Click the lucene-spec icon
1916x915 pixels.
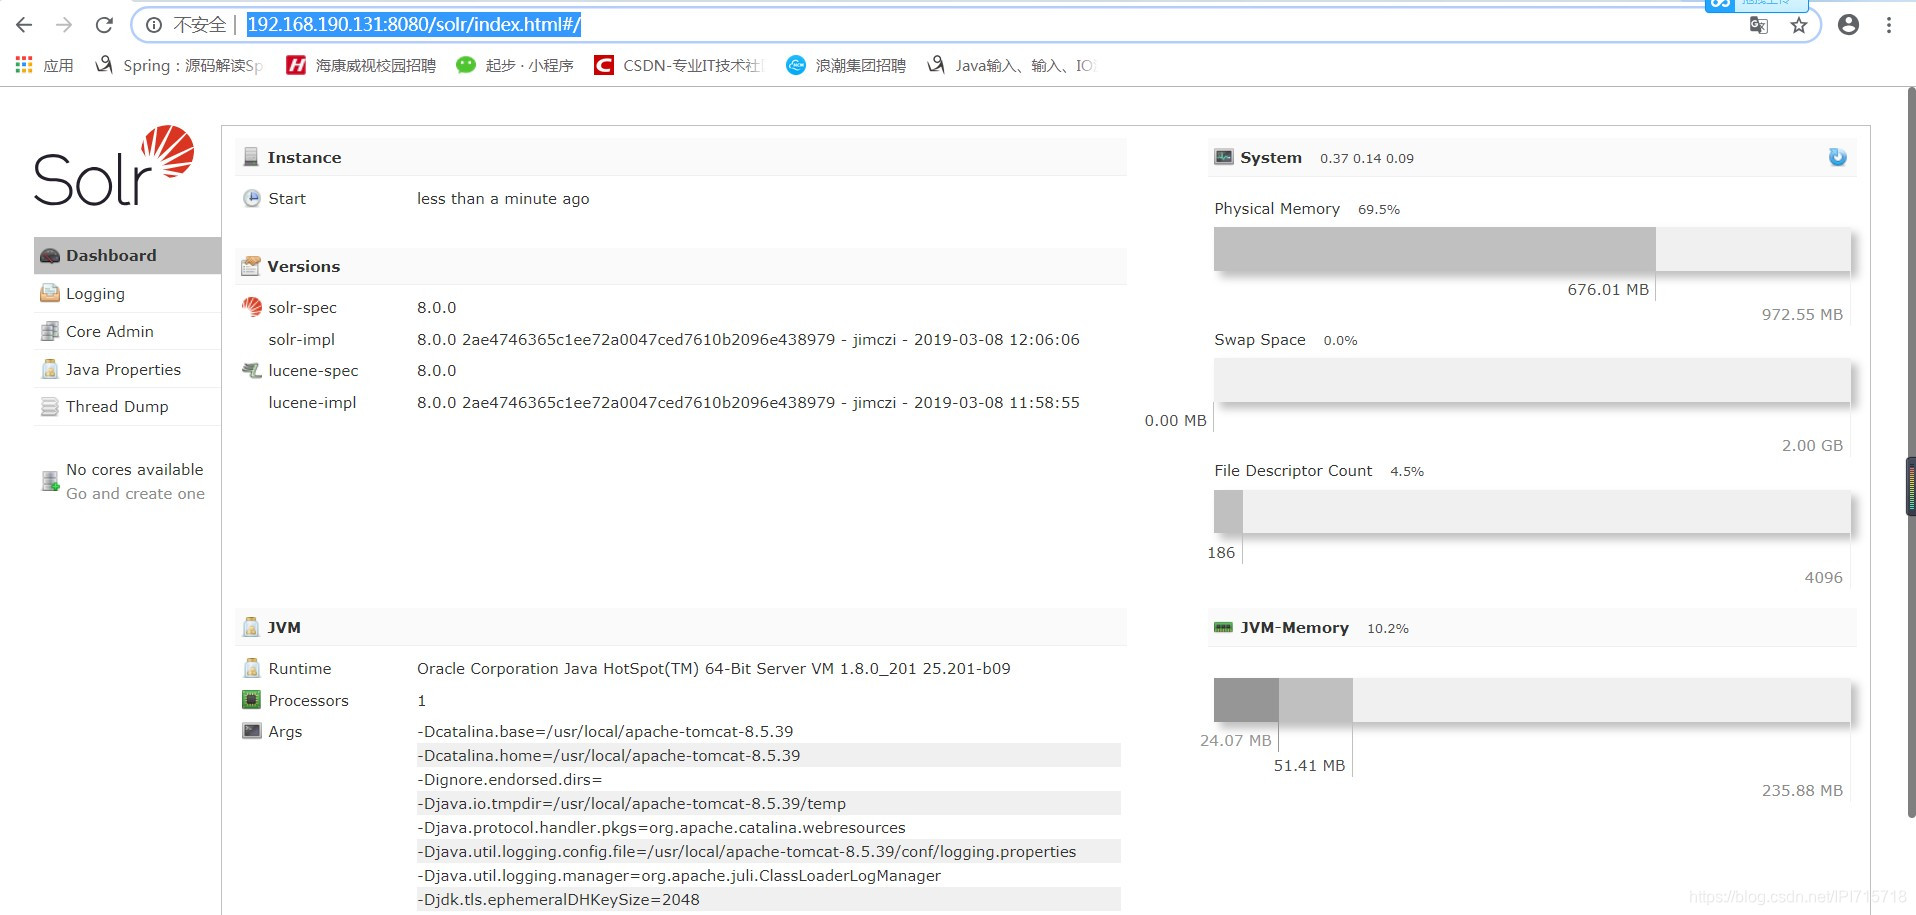pos(252,370)
